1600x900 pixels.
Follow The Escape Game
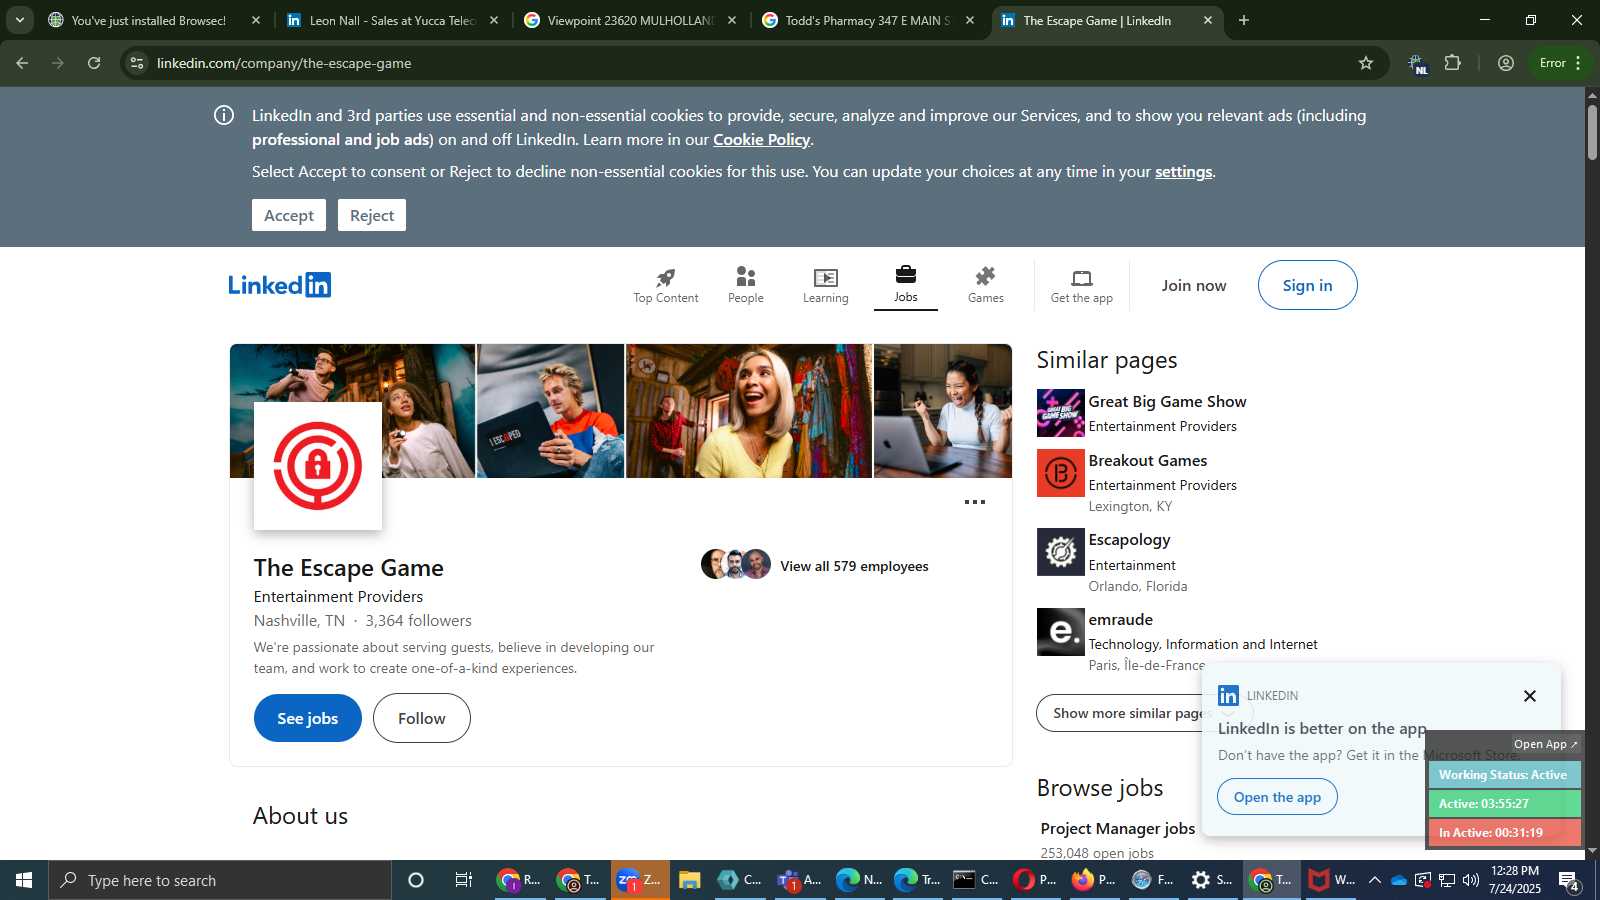click(x=422, y=718)
